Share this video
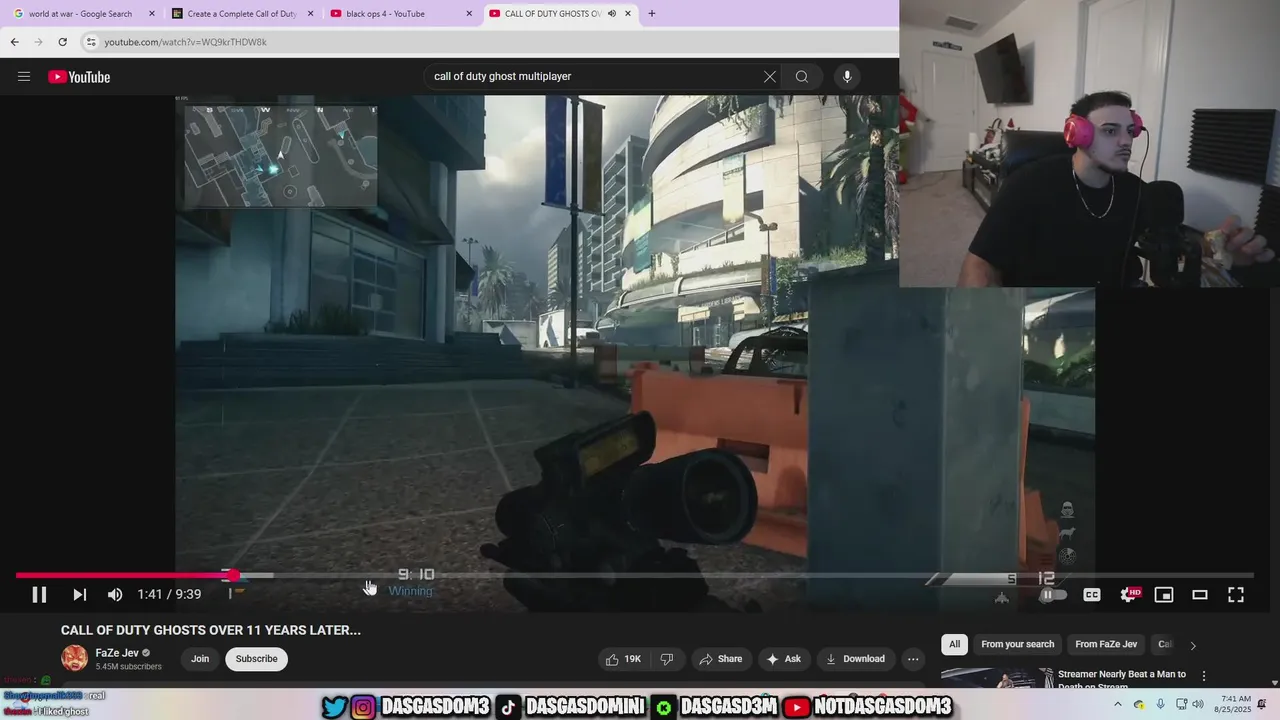This screenshot has width=1280, height=720. (720, 659)
